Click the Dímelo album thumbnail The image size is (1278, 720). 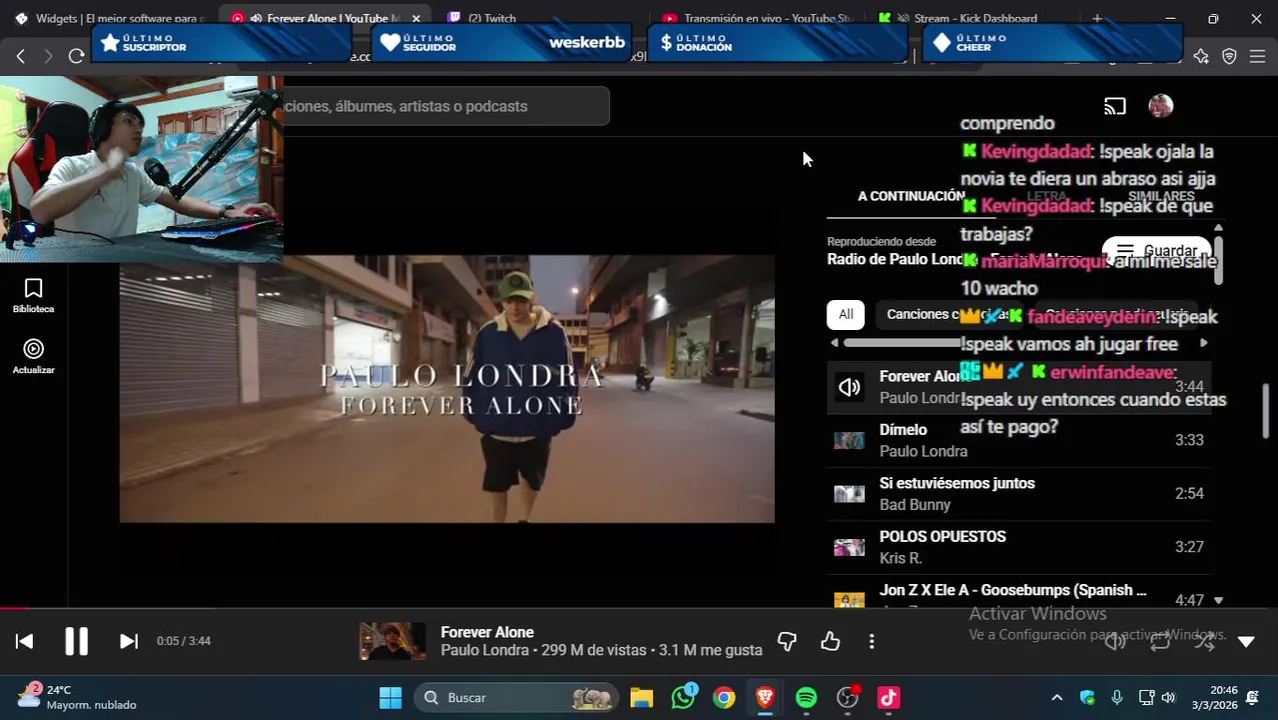point(849,440)
